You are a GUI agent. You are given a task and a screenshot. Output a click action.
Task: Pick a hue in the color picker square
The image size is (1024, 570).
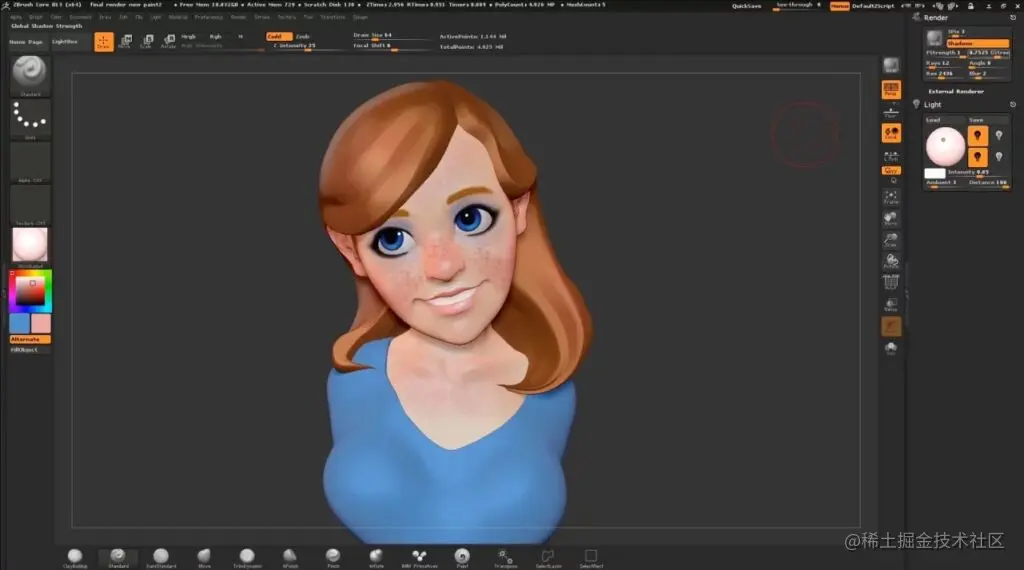(x=31, y=291)
